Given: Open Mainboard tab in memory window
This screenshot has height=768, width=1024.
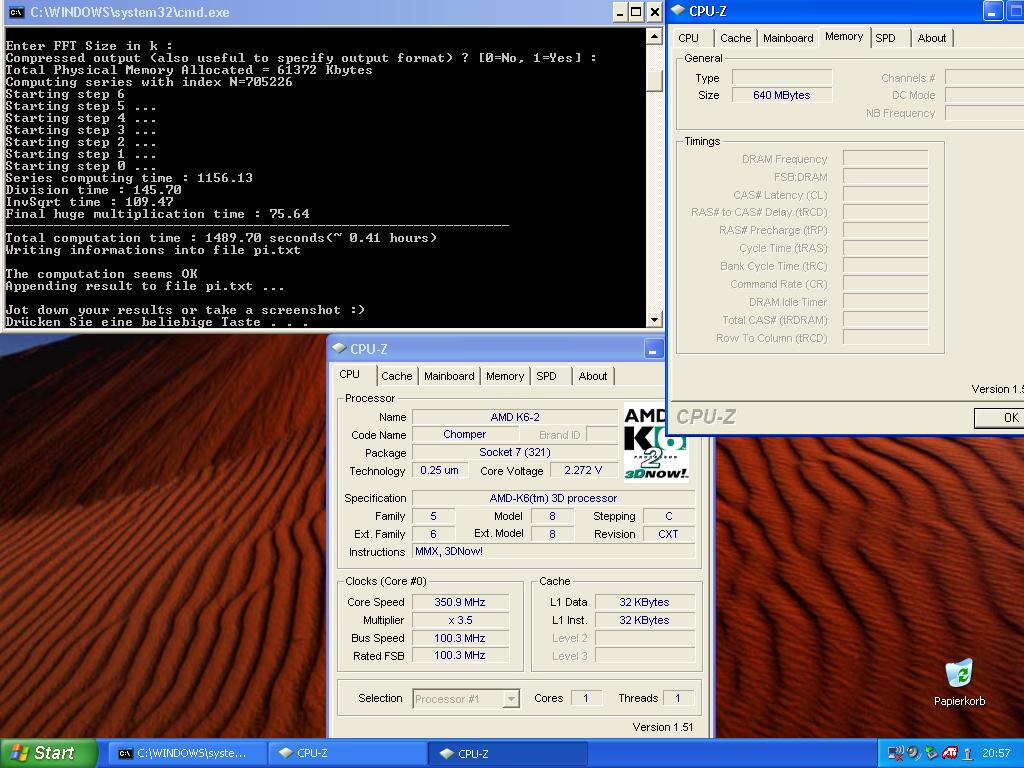Looking at the screenshot, I should pos(788,38).
